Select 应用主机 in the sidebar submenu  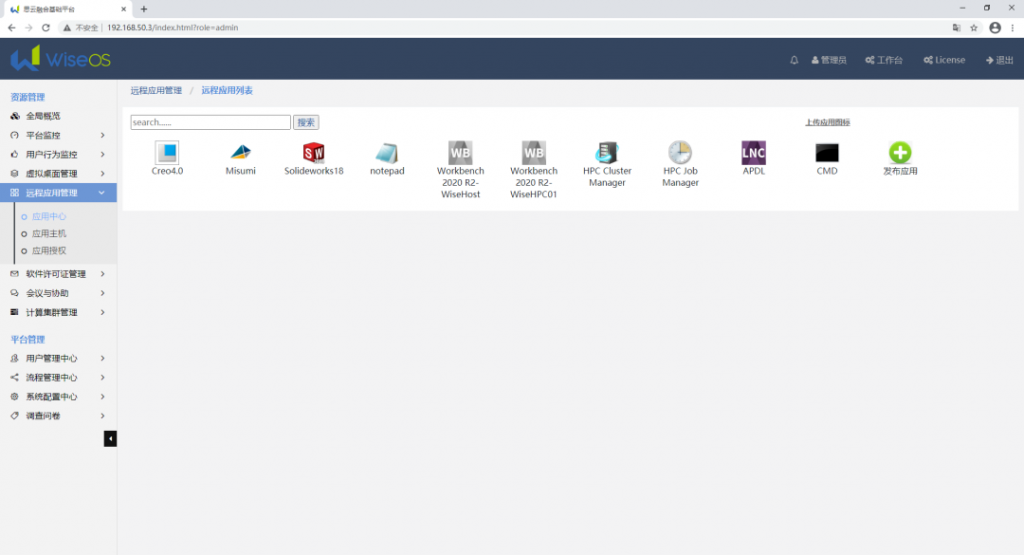49,233
